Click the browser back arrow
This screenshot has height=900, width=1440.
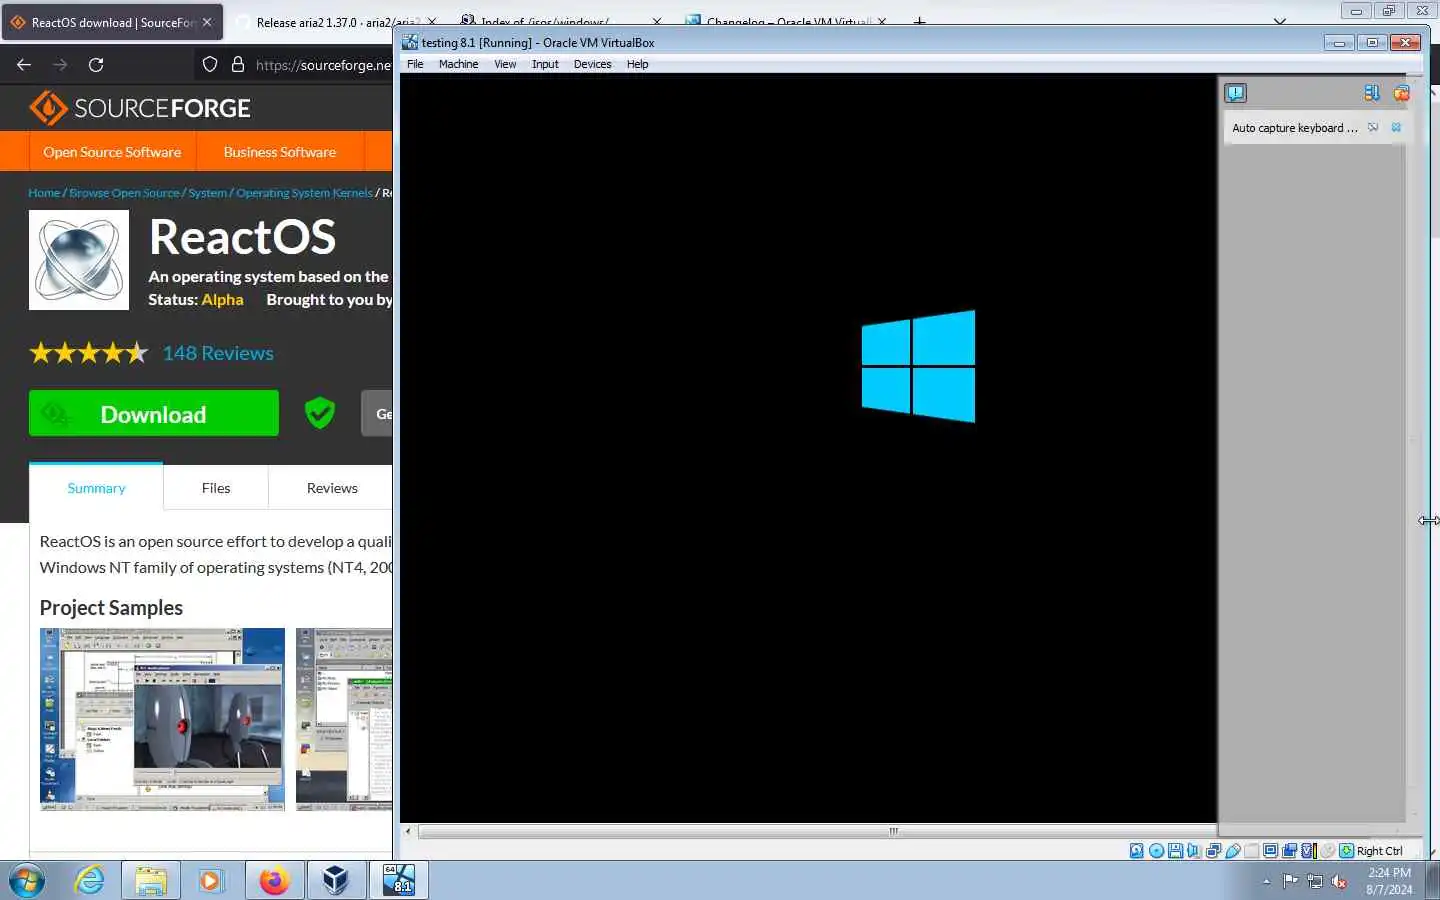coord(24,65)
